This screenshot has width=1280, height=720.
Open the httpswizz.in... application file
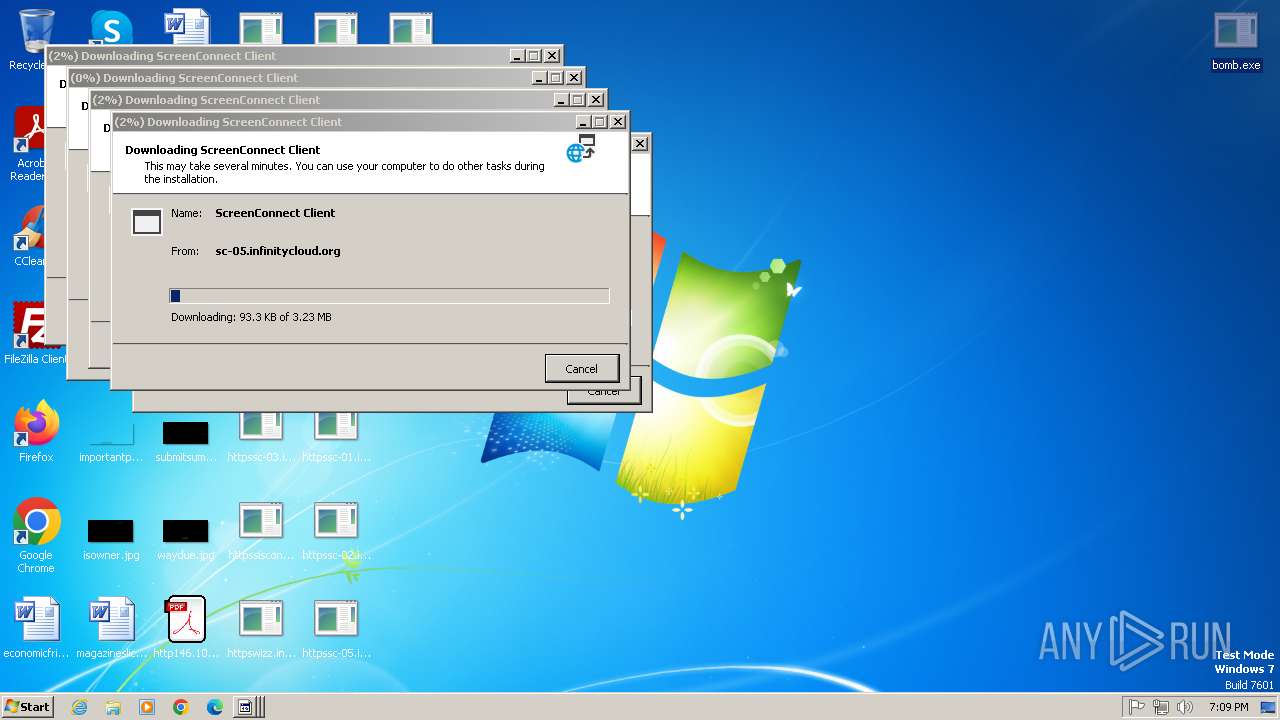pos(261,629)
